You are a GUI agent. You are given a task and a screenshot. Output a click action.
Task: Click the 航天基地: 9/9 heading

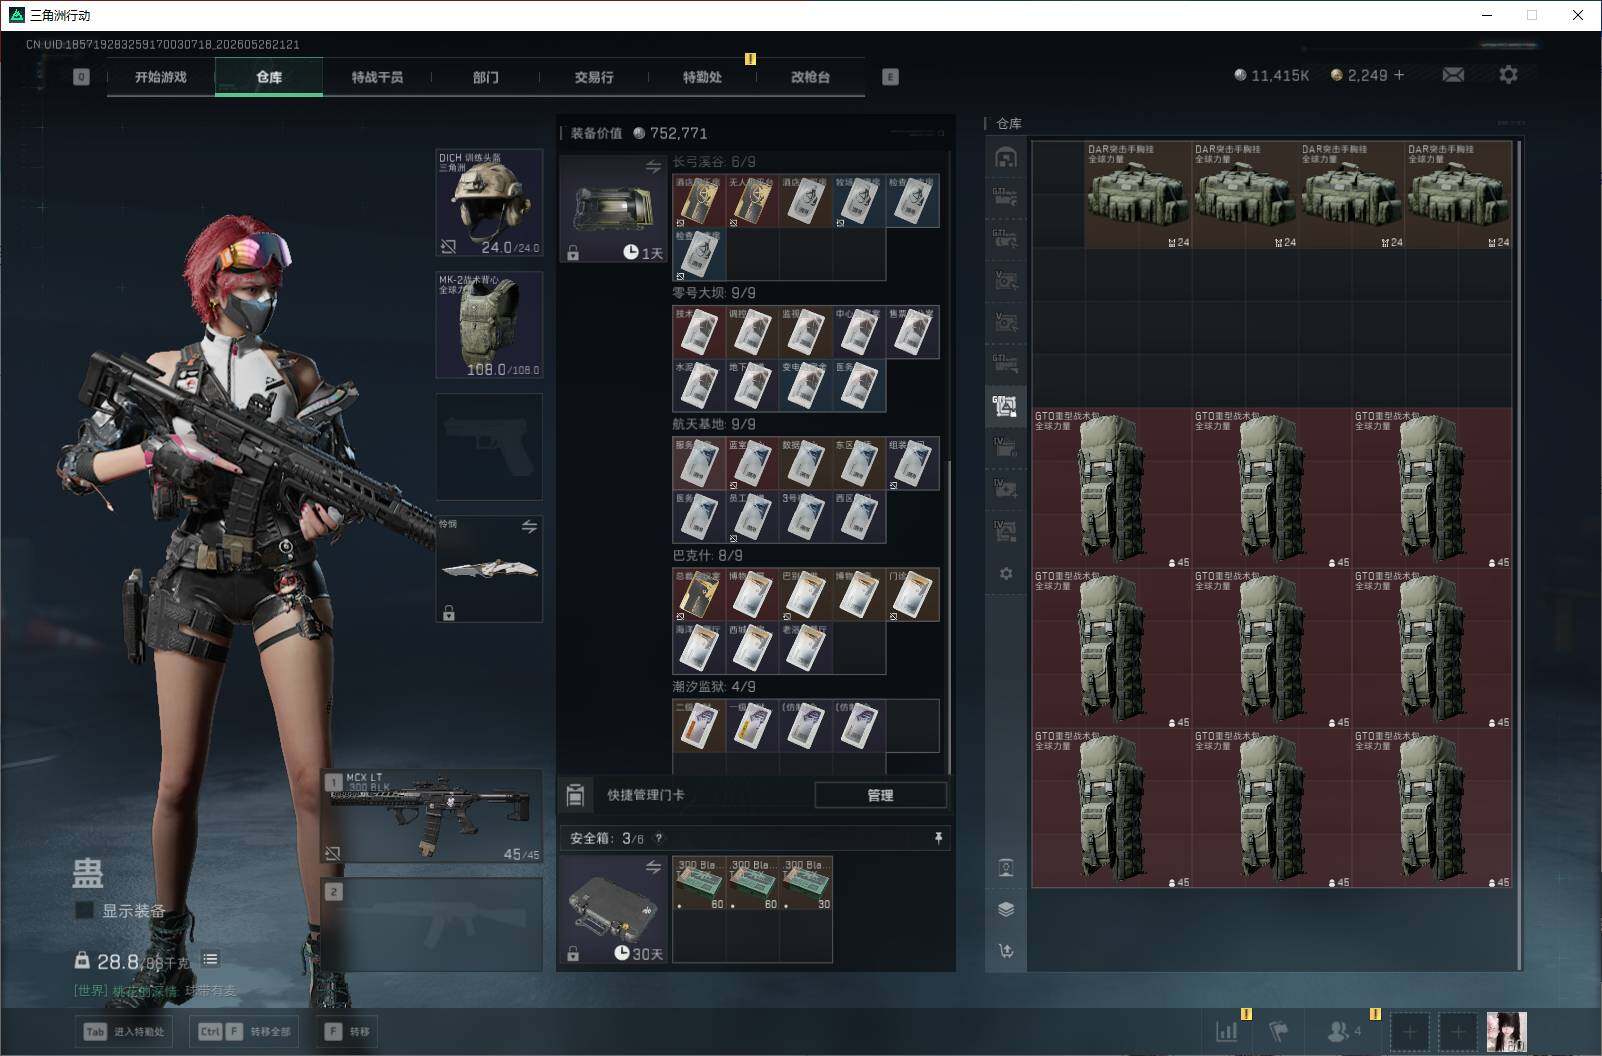[714, 424]
